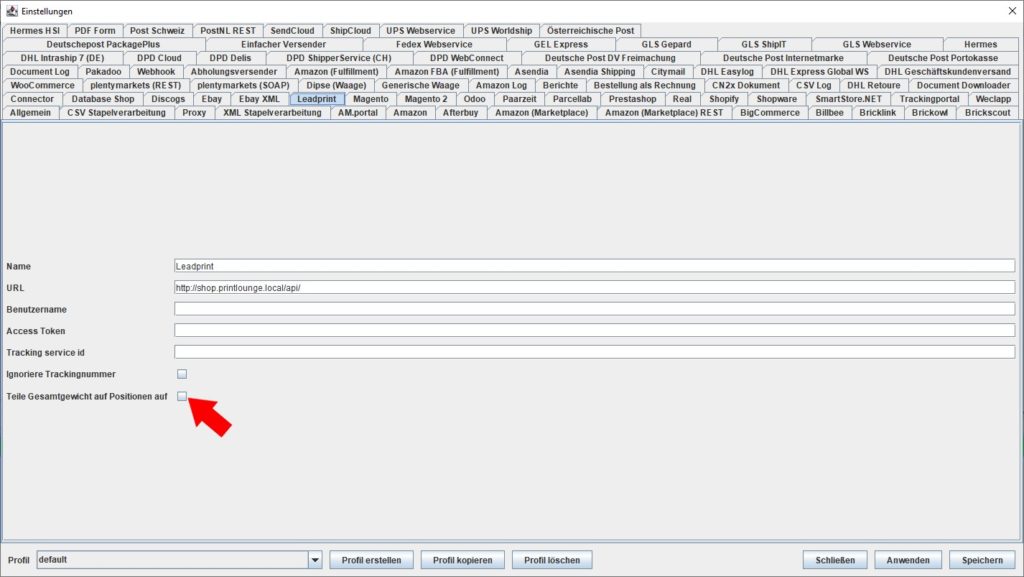Open the plentymarkets (SOAP) tab
This screenshot has width=1024, height=577.
tap(243, 85)
